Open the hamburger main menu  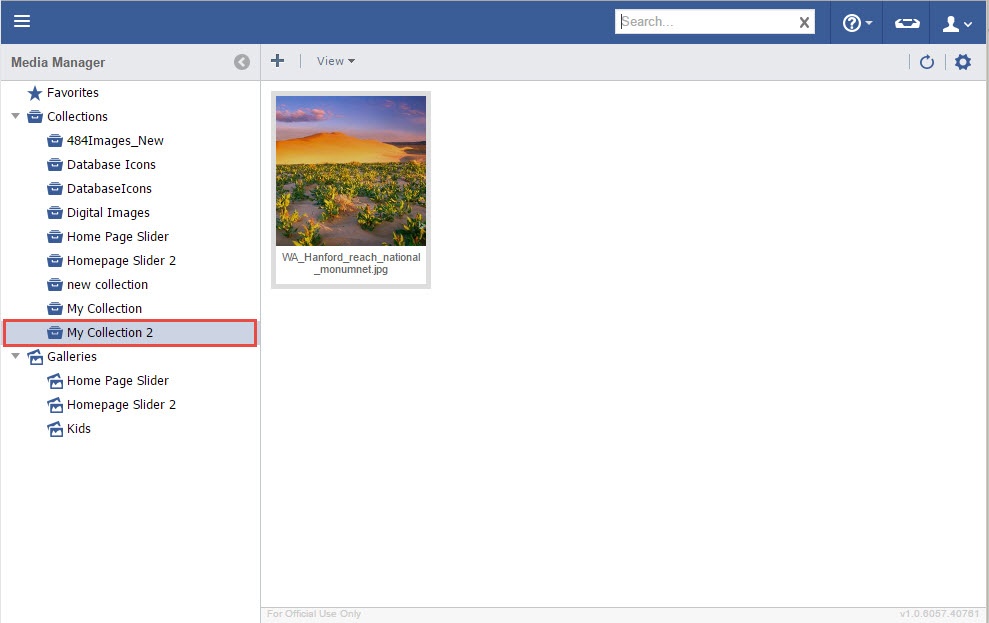coord(22,21)
